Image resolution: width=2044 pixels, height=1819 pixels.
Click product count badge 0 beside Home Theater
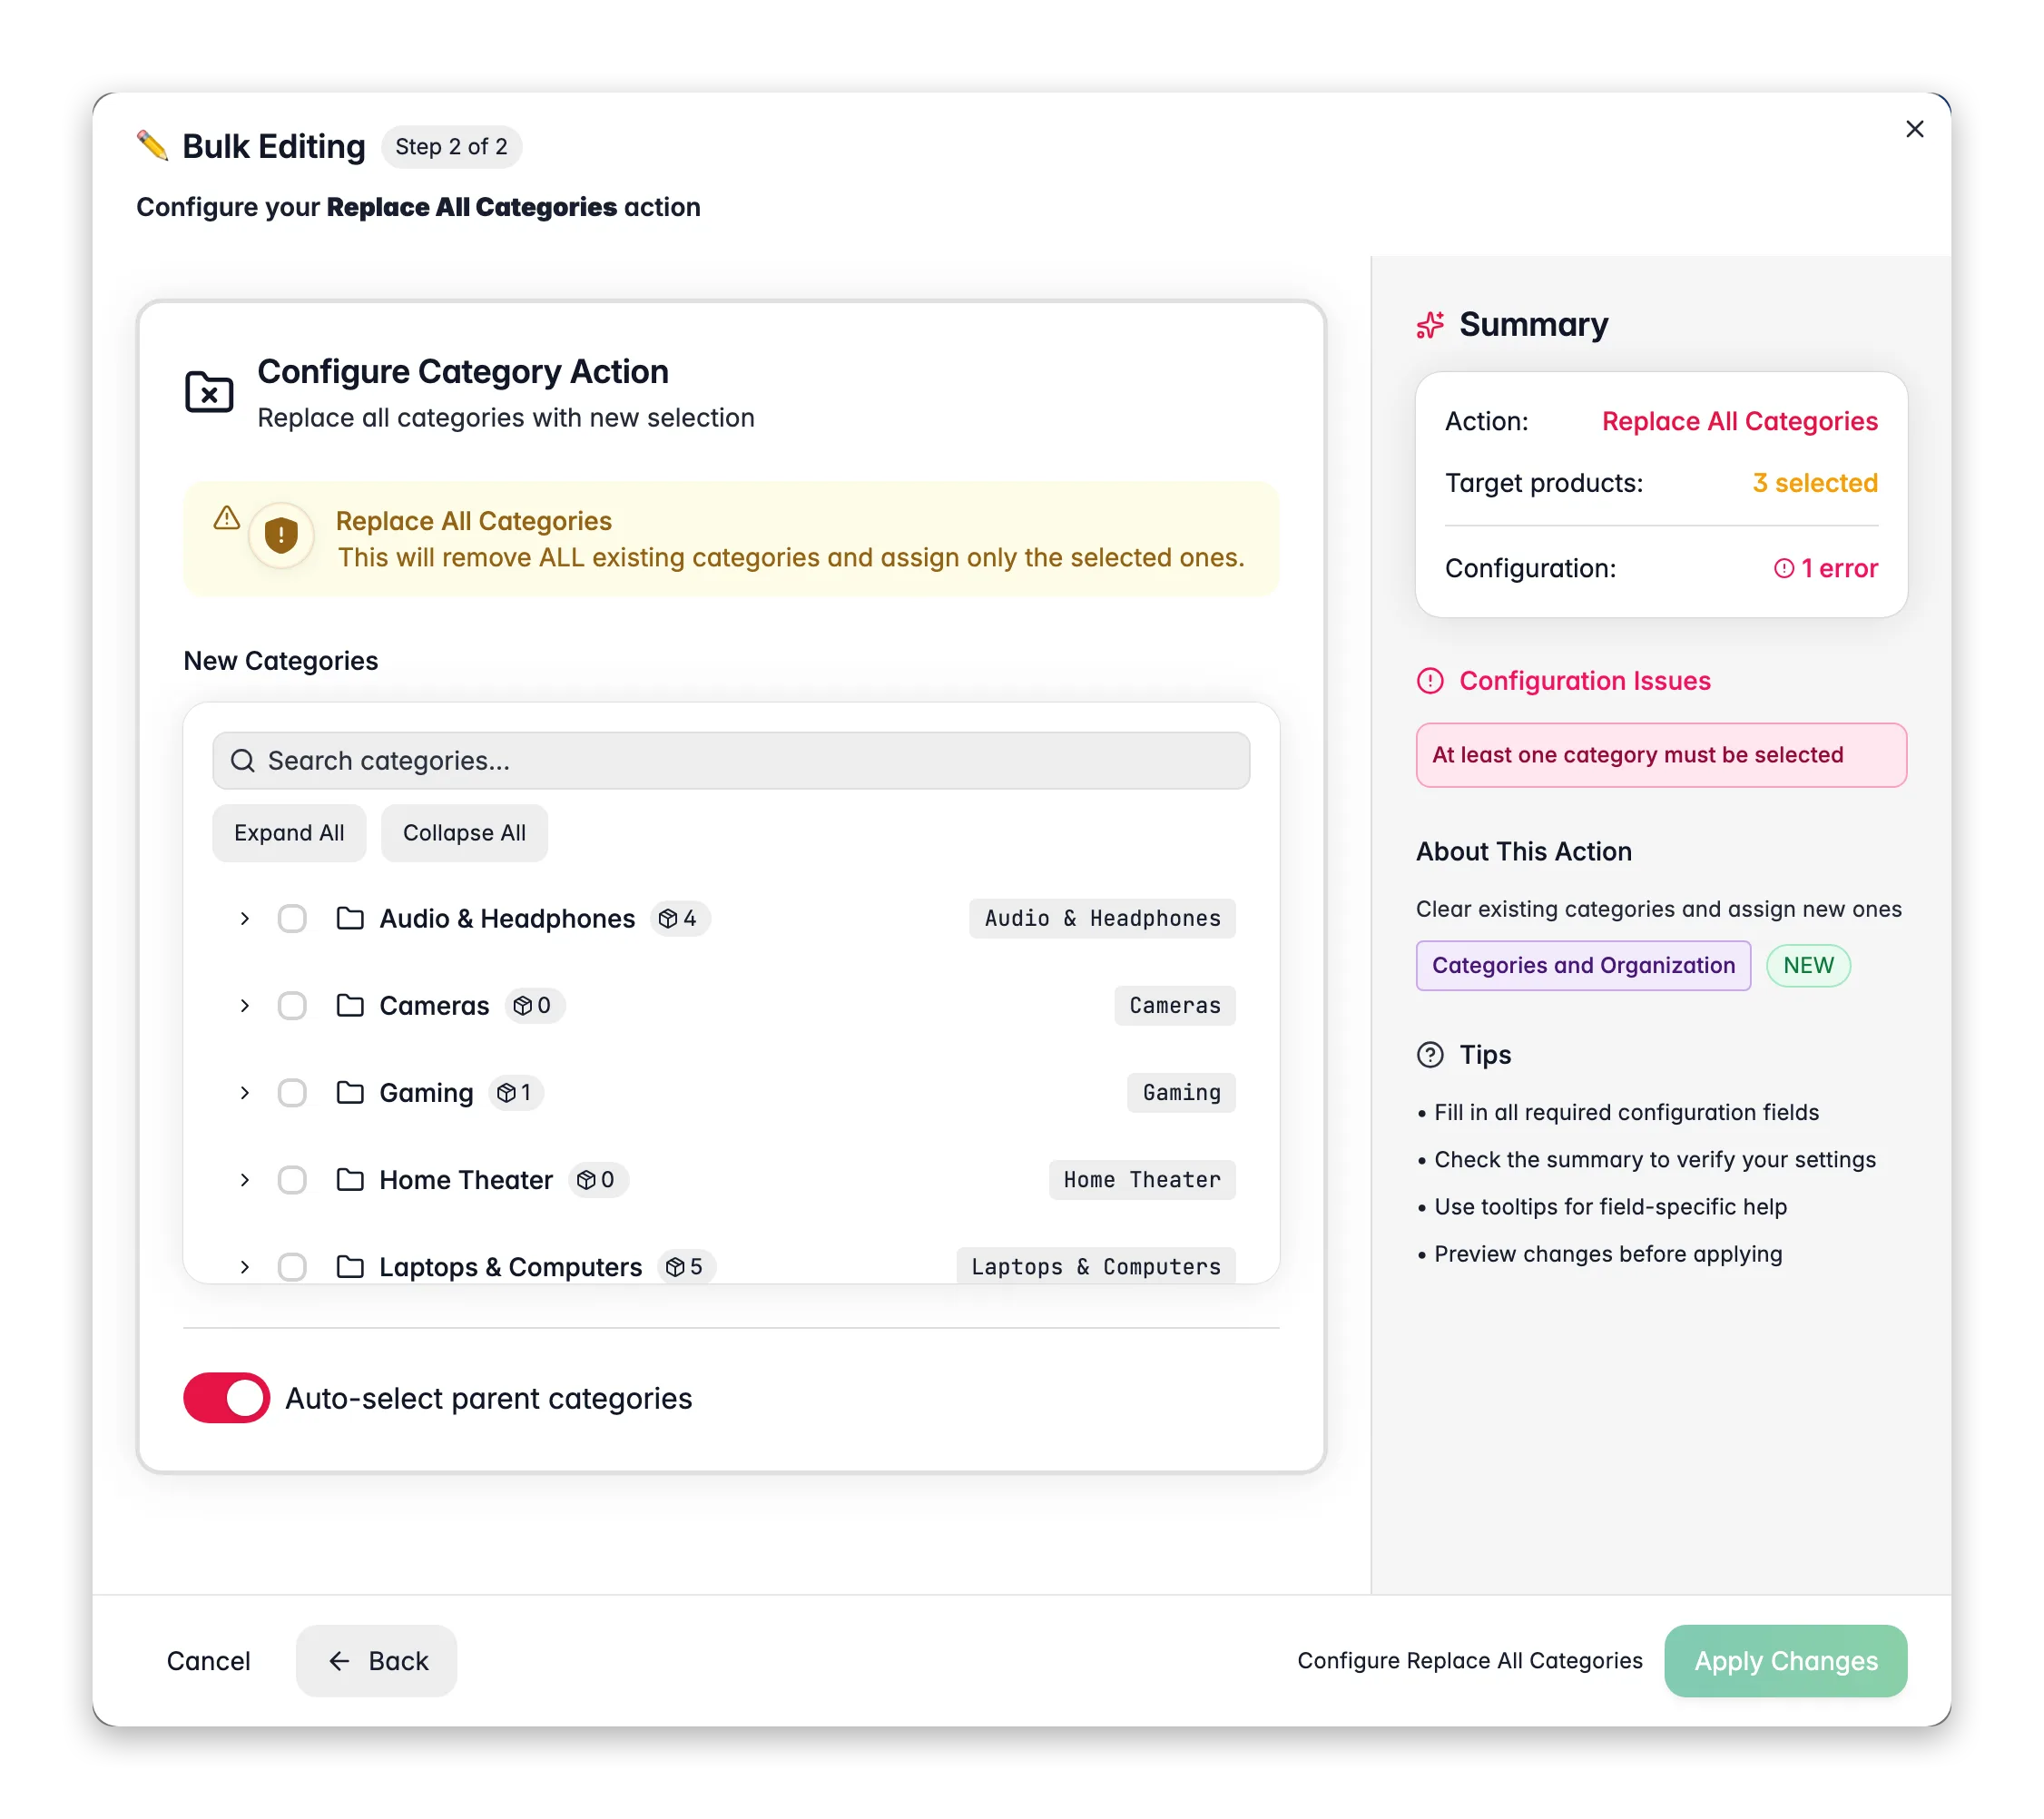point(598,1179)
